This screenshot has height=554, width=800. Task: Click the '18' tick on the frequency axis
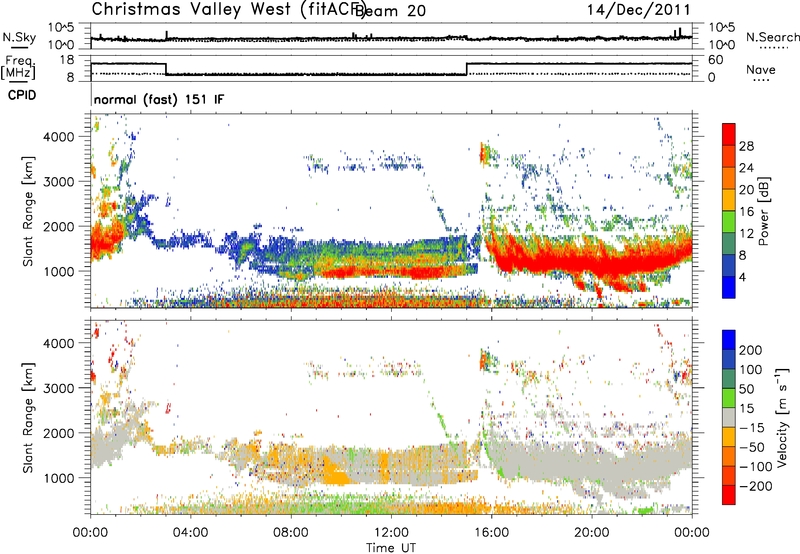(x=66, y=60)
